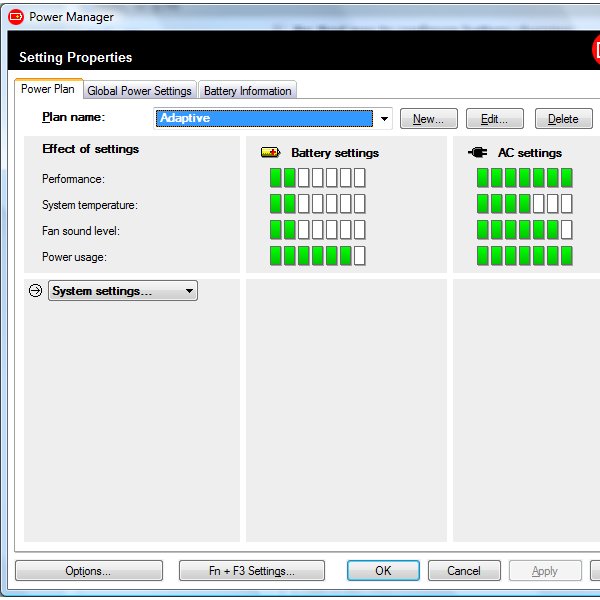Click the AC plug icon beside AC settings
600x600 pixels.
478,153
